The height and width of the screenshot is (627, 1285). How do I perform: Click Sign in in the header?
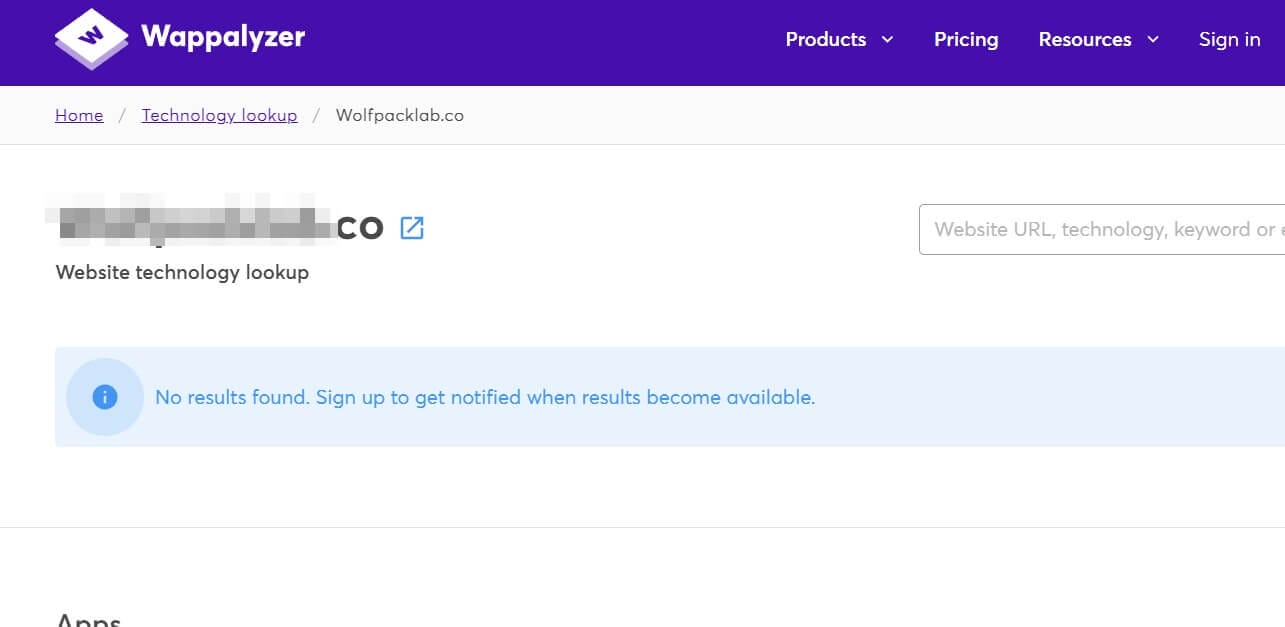[1229, 40]
